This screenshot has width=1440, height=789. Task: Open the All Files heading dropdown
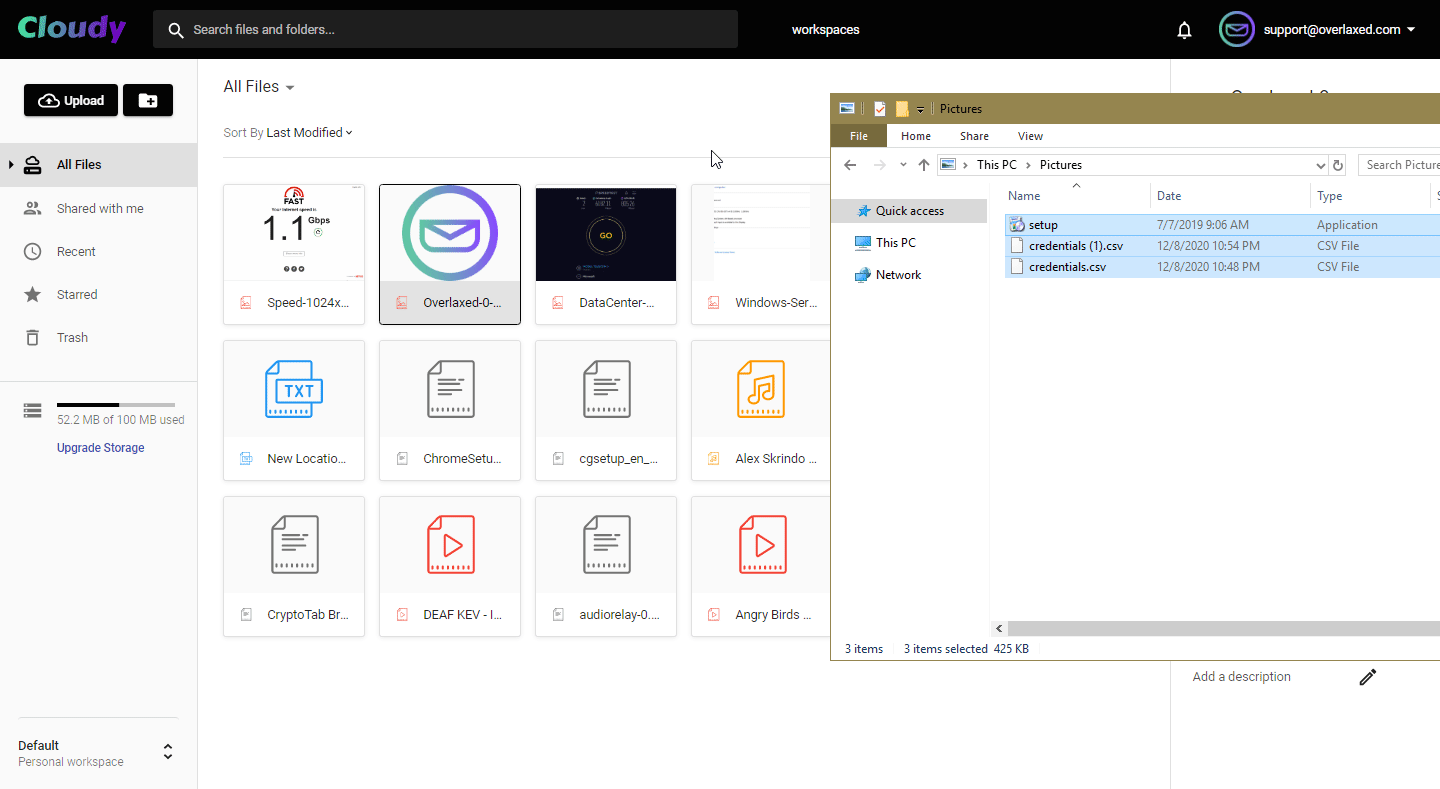coord(259,87)
